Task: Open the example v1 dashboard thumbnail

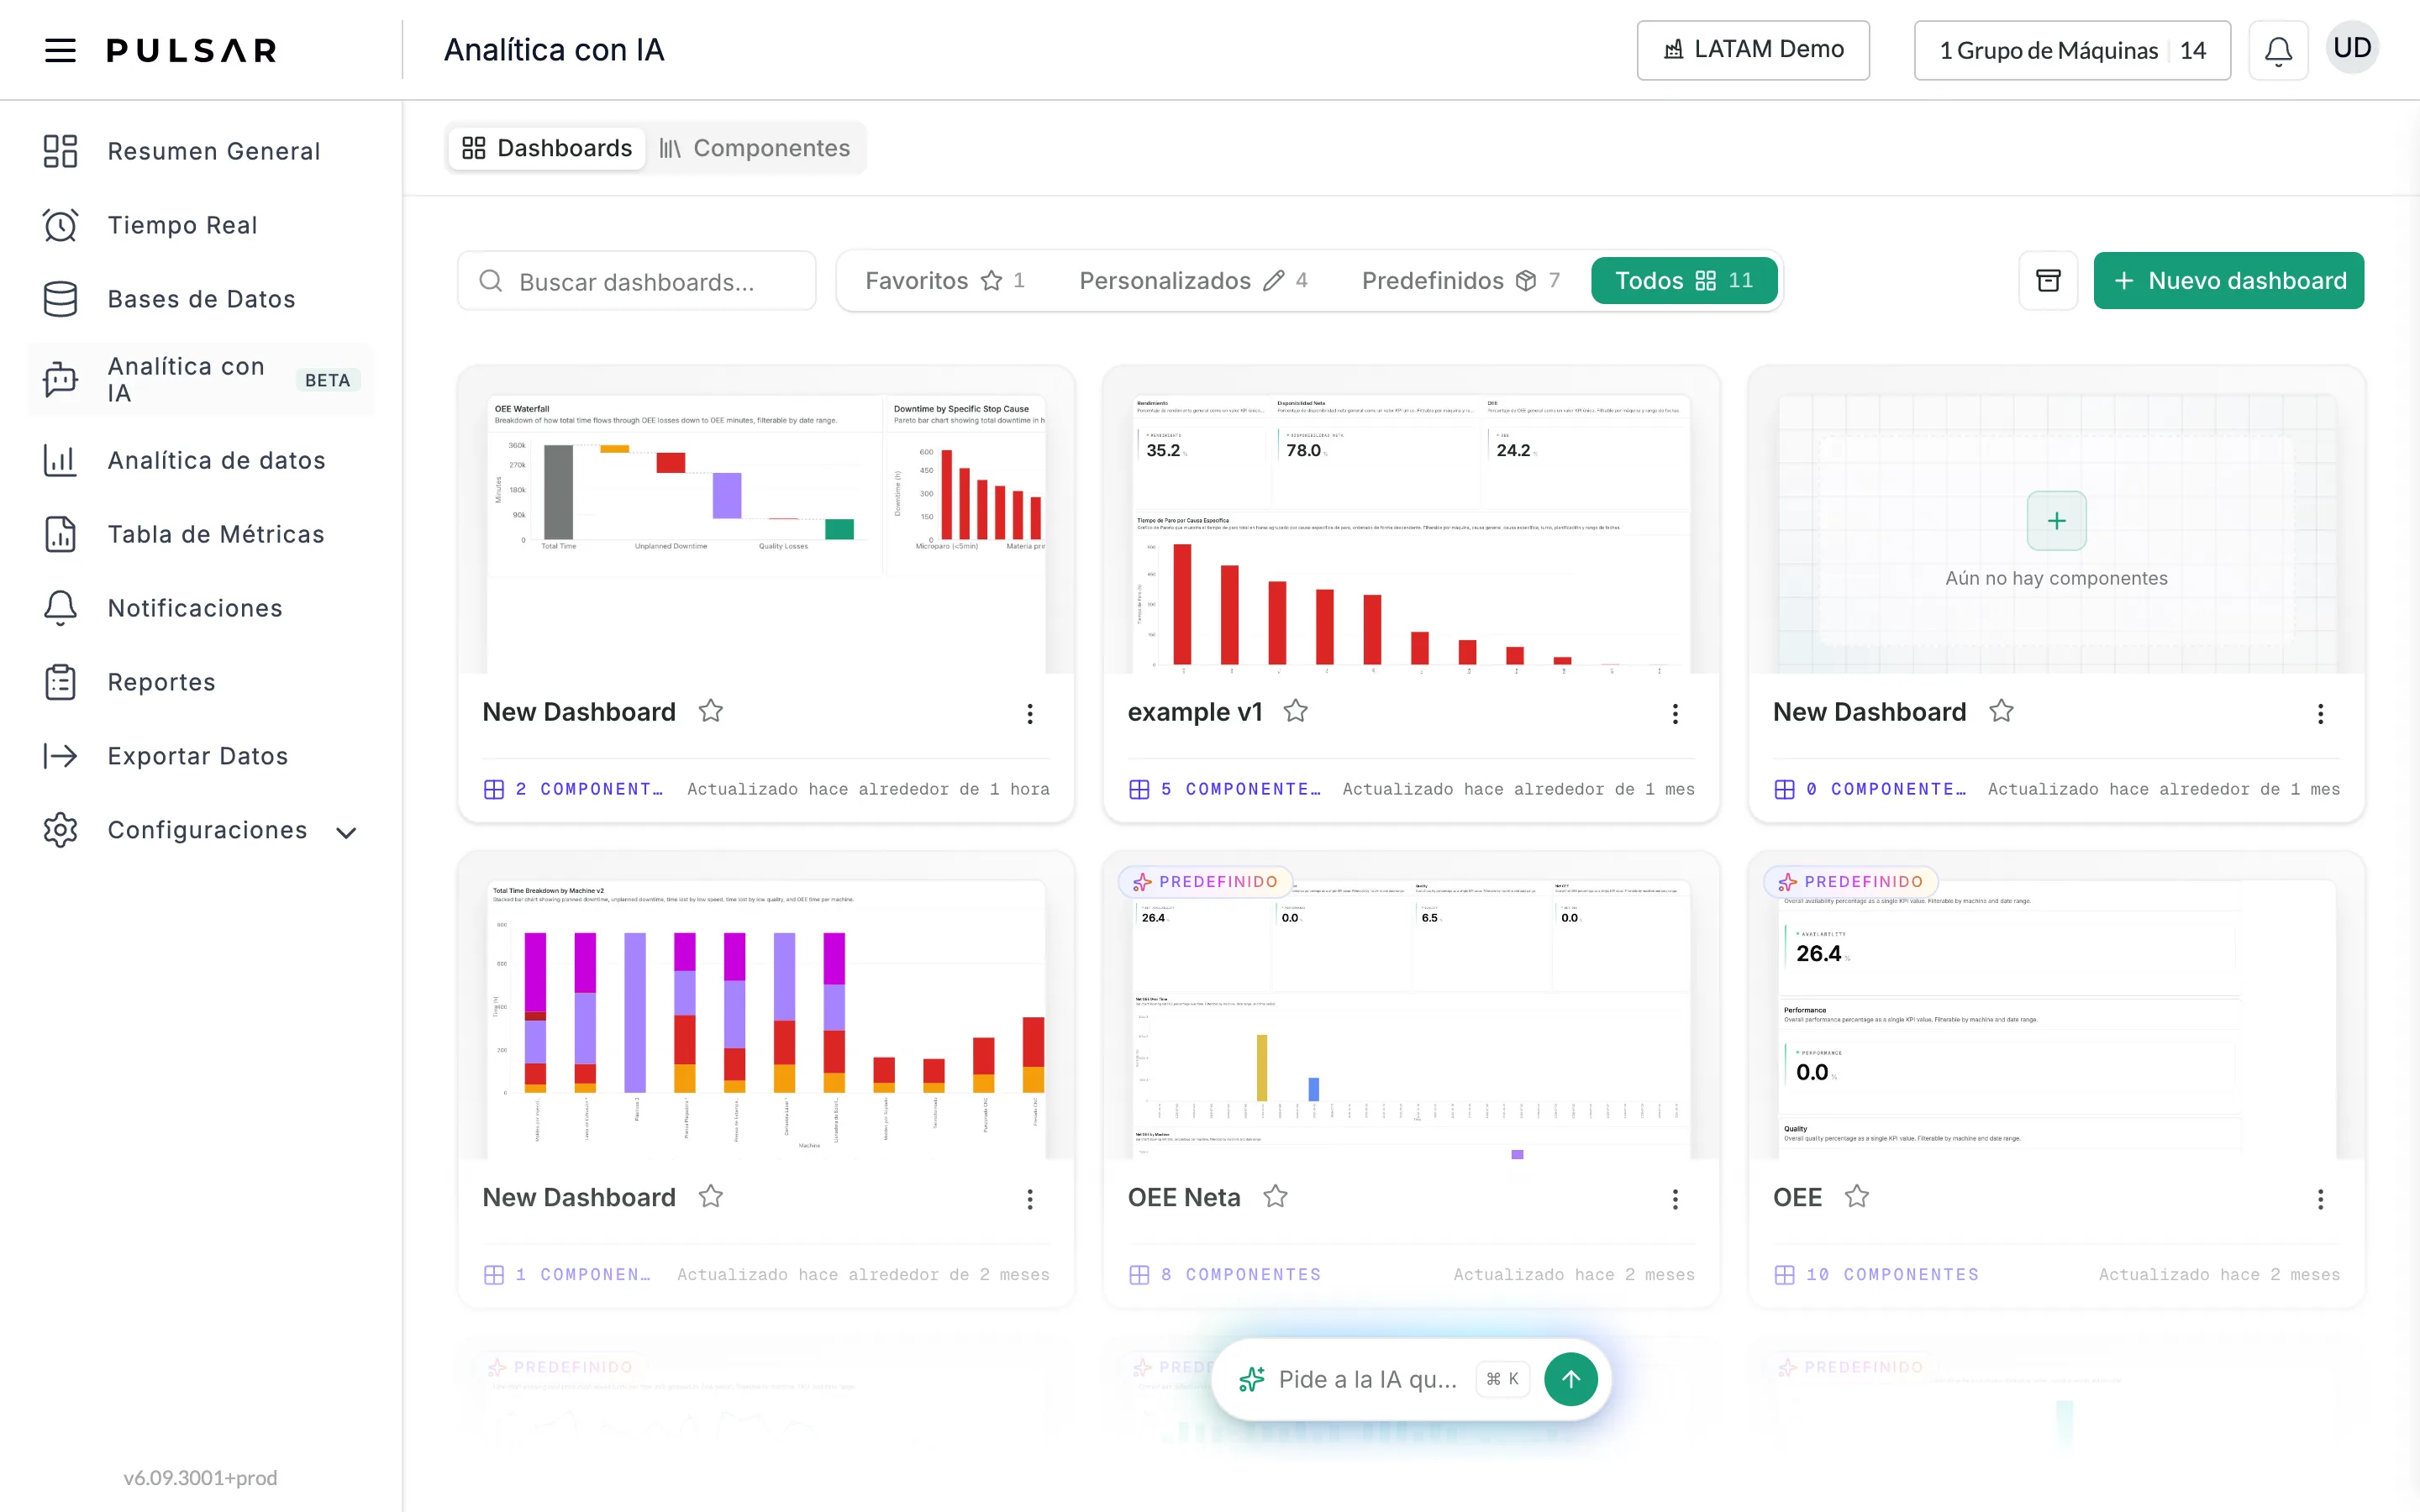Action: (x=1411, y=533)
